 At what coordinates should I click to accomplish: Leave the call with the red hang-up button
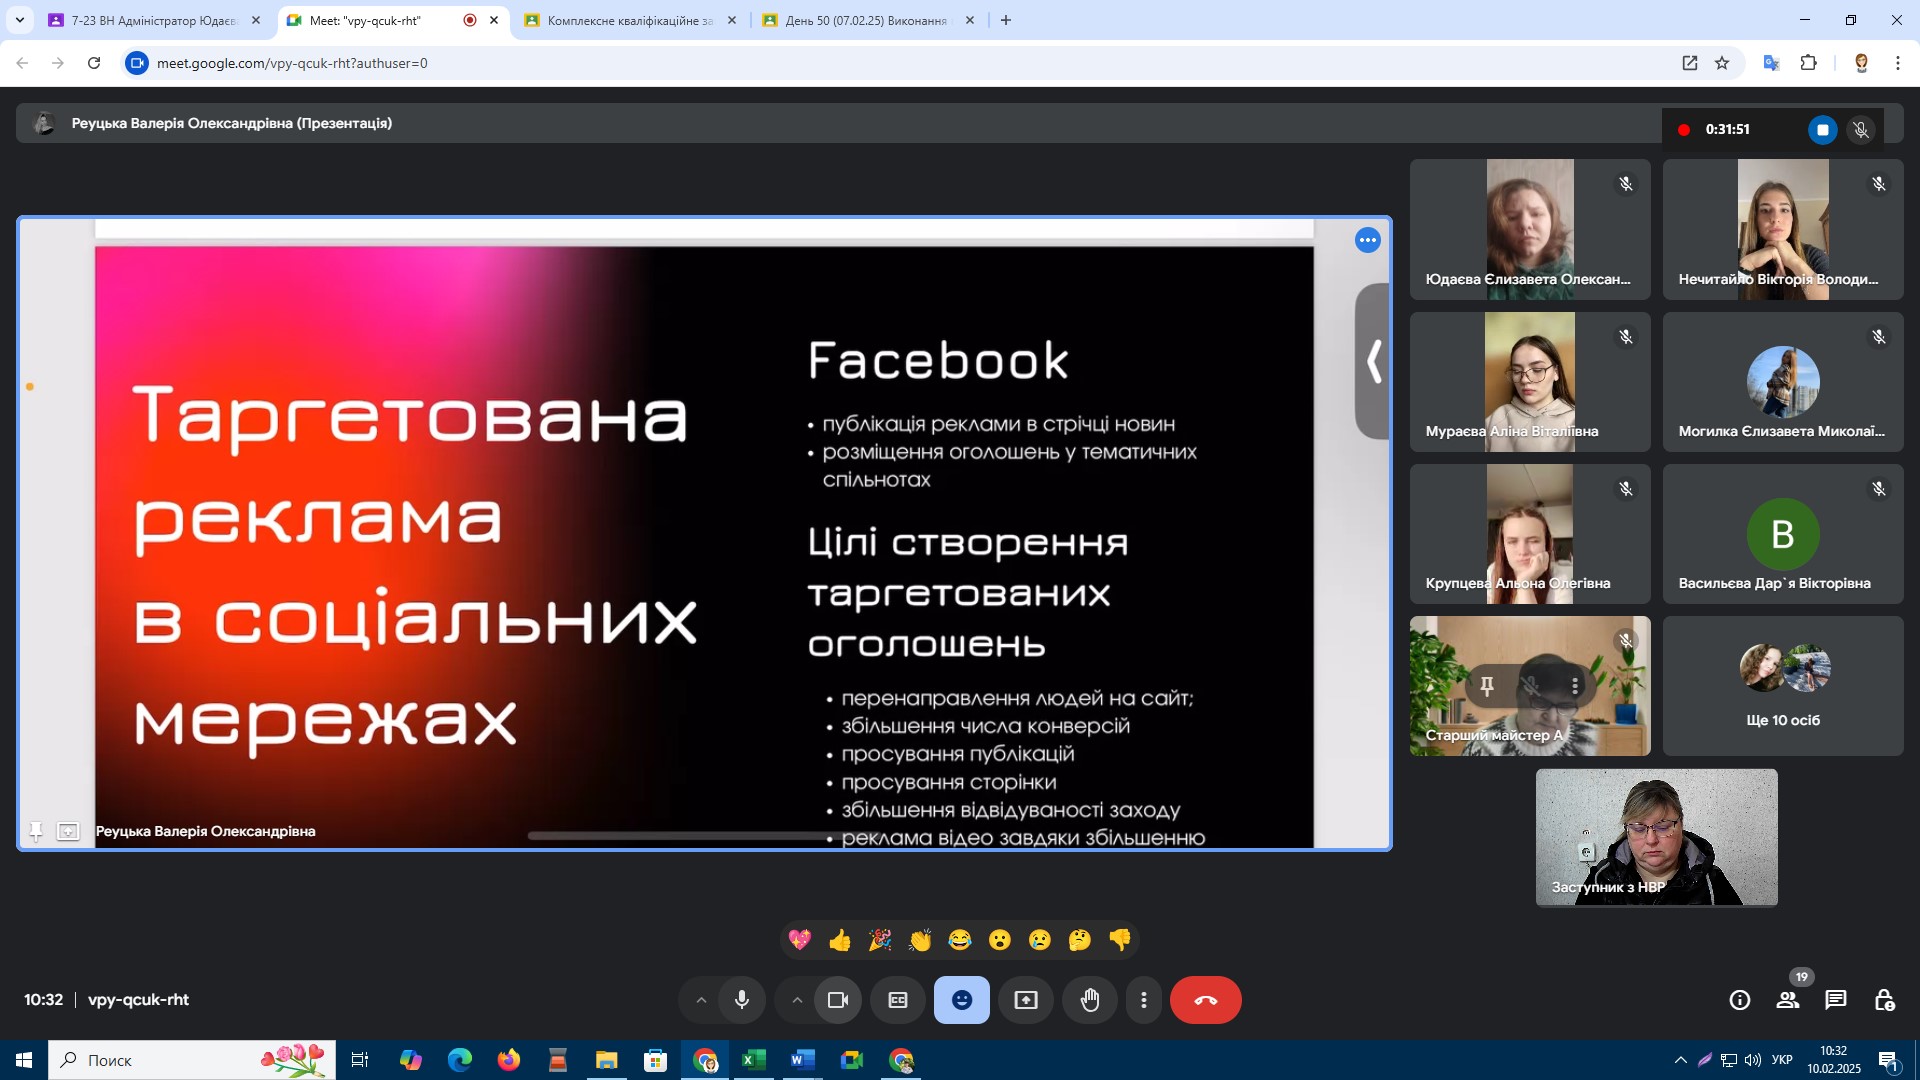(x=1206, y=1000)
